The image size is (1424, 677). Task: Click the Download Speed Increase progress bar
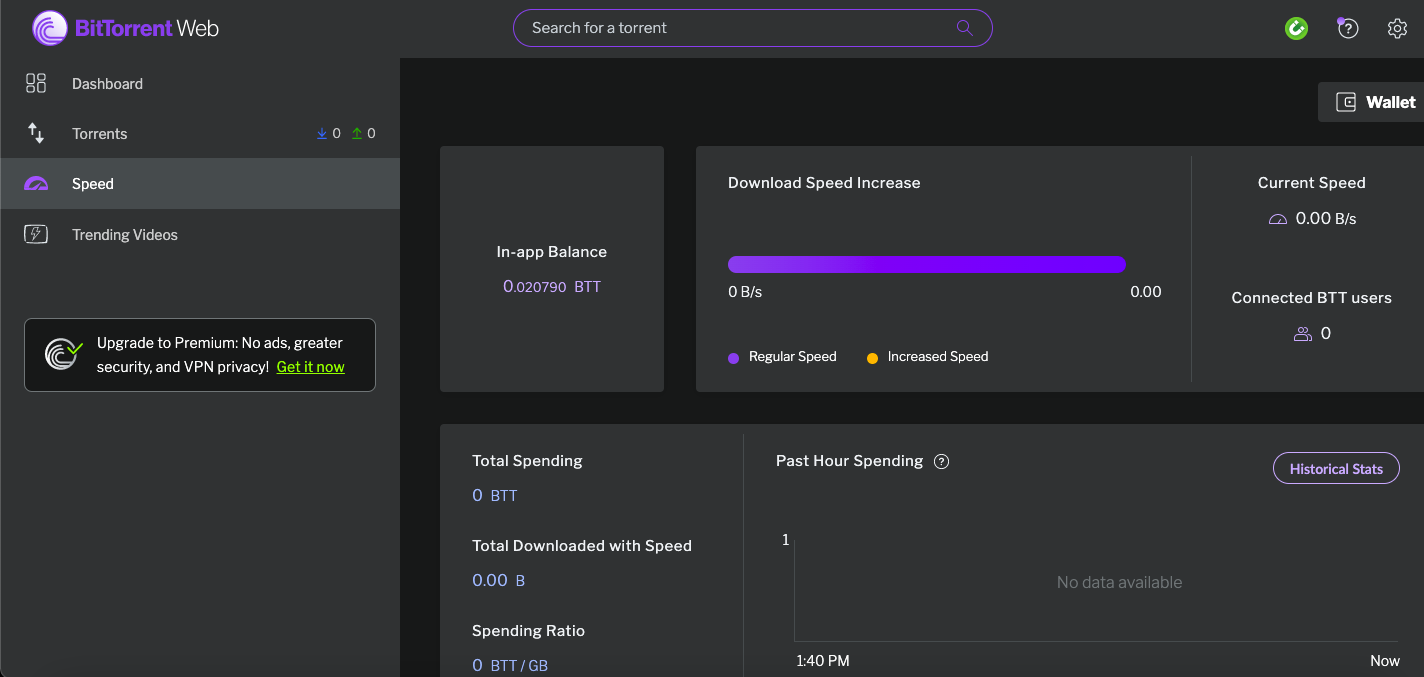926,264
